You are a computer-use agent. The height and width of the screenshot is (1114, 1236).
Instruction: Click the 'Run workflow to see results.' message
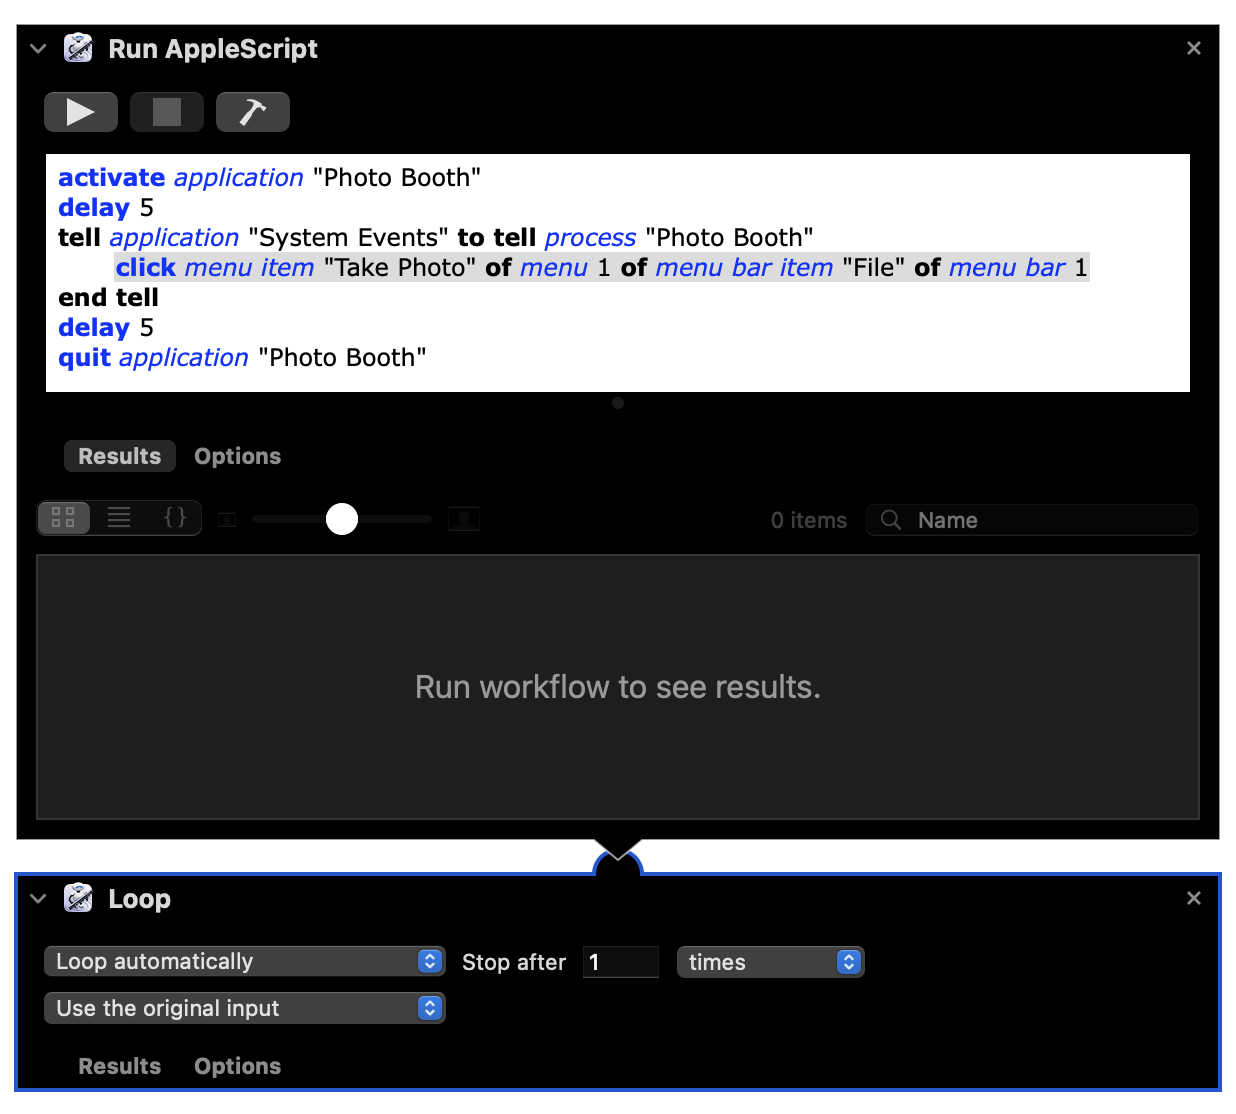click(x=618, y=687)
